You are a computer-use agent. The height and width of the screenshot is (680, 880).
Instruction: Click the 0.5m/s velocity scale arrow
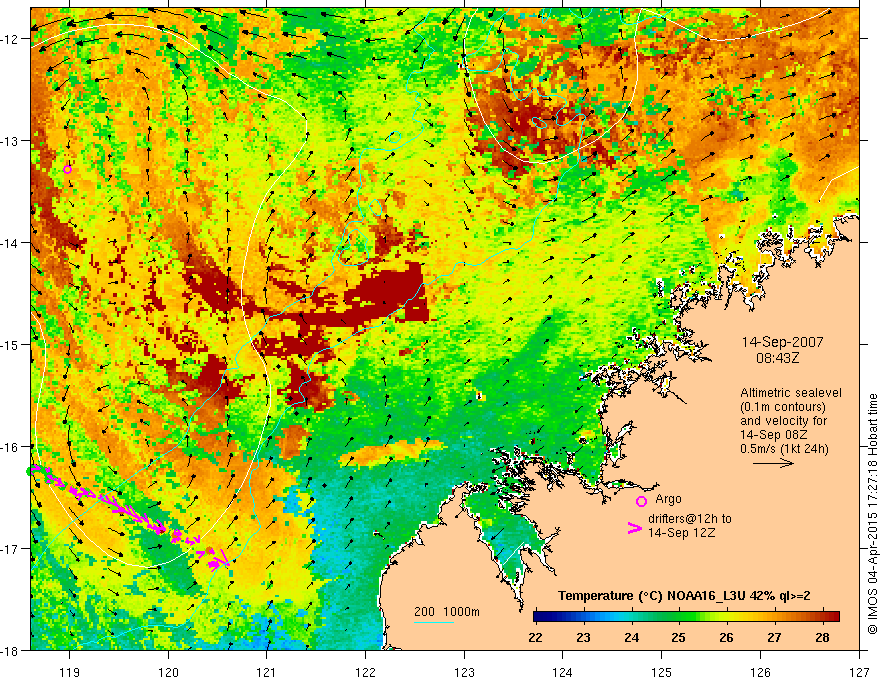[x=773, y=463]
